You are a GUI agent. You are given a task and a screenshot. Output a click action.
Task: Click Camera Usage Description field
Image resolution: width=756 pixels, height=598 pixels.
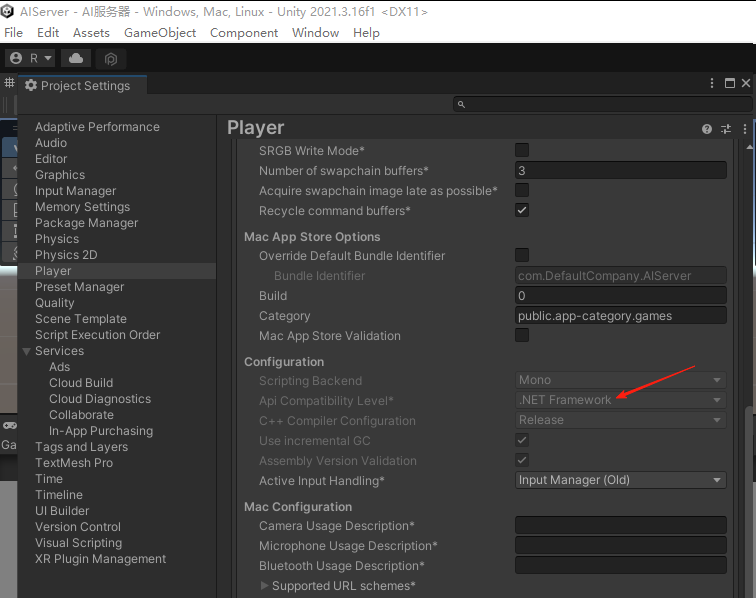621,525
